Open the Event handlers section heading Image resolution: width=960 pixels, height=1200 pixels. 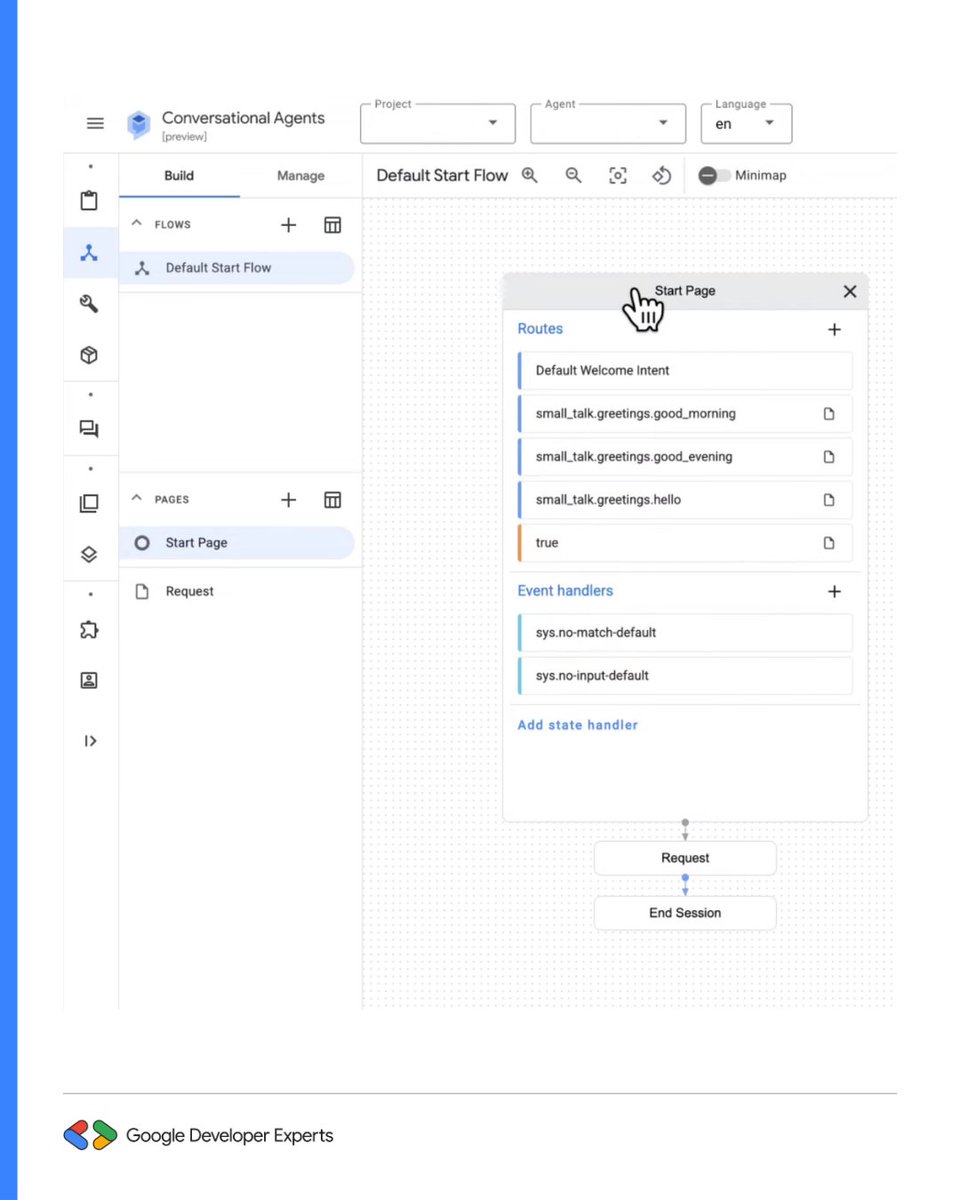[565, 591]
